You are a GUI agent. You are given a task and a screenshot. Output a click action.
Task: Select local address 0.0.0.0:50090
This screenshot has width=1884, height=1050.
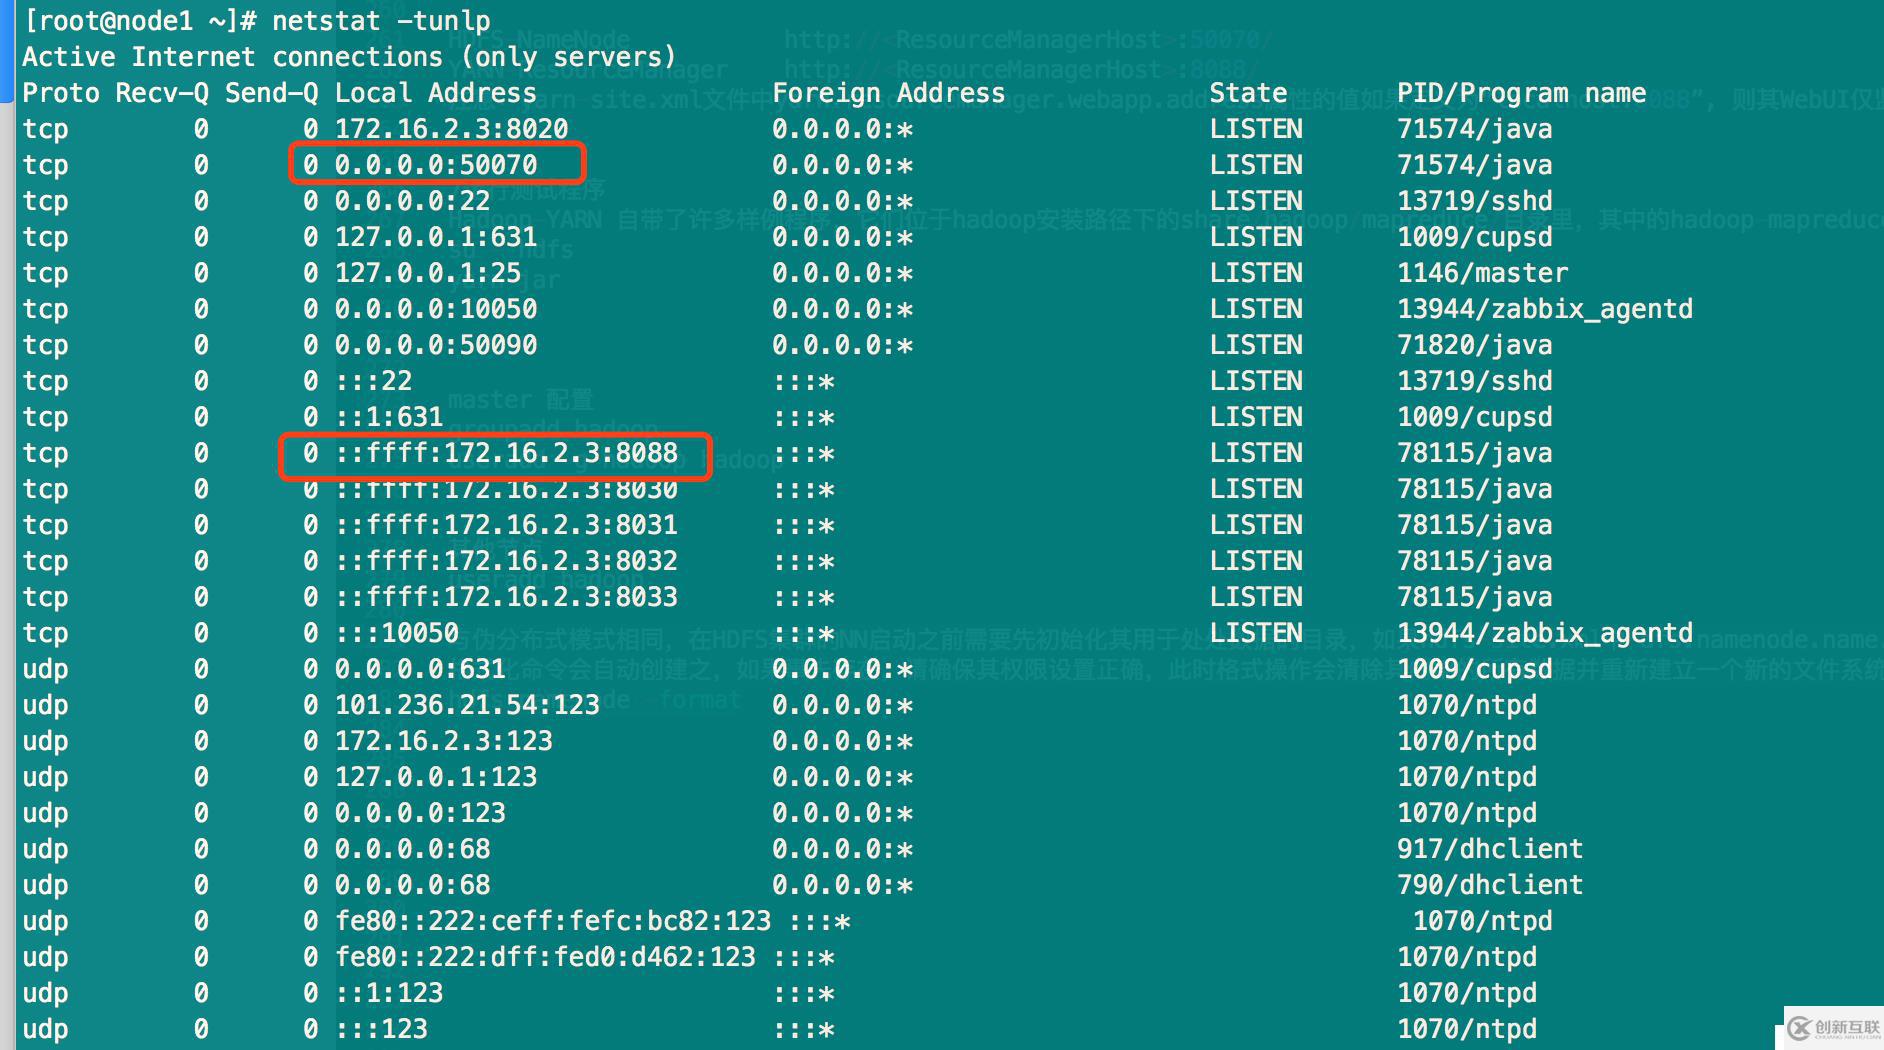pyautogui.click(x=436, y=345)
